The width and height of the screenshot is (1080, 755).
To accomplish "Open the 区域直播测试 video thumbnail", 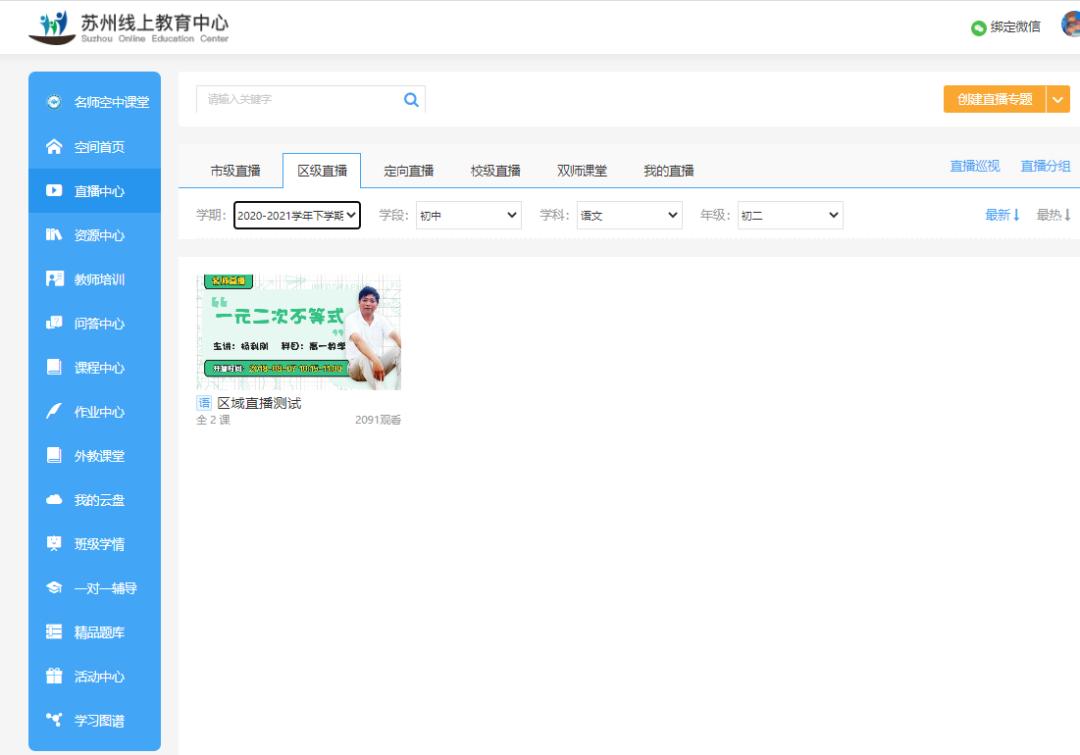I will point(297,332).
